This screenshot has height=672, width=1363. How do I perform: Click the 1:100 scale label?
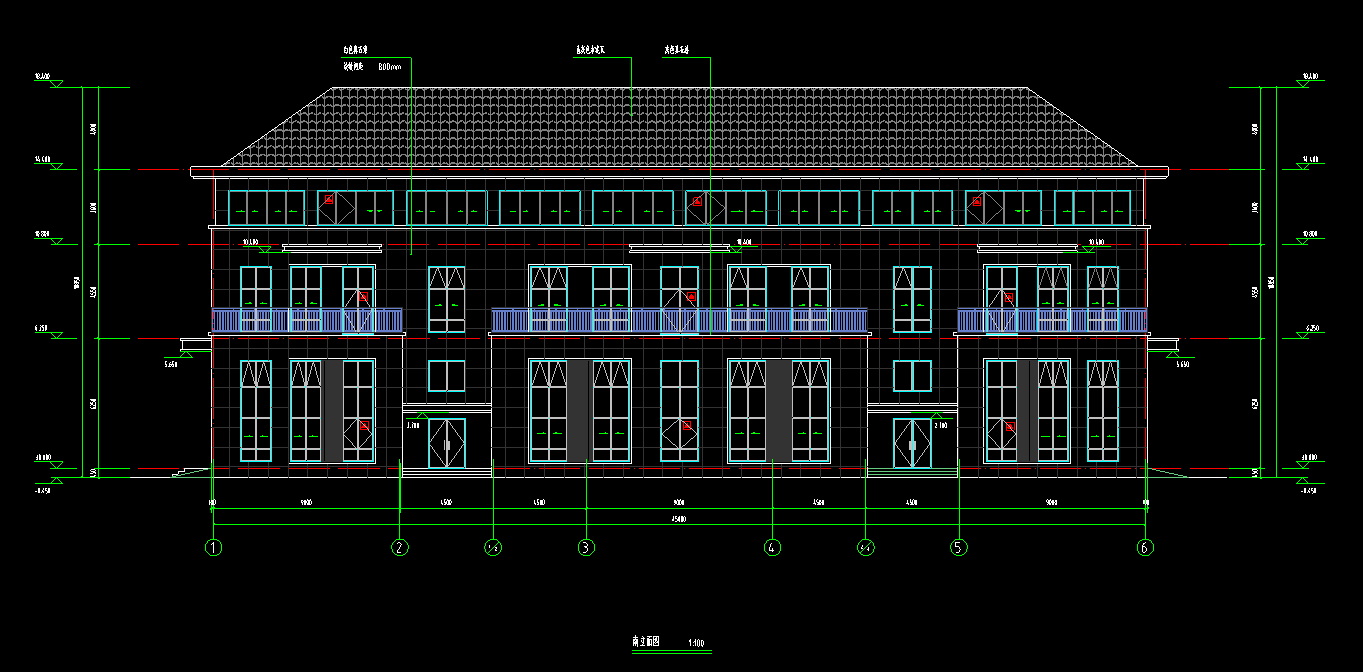(x=698, y=641)
